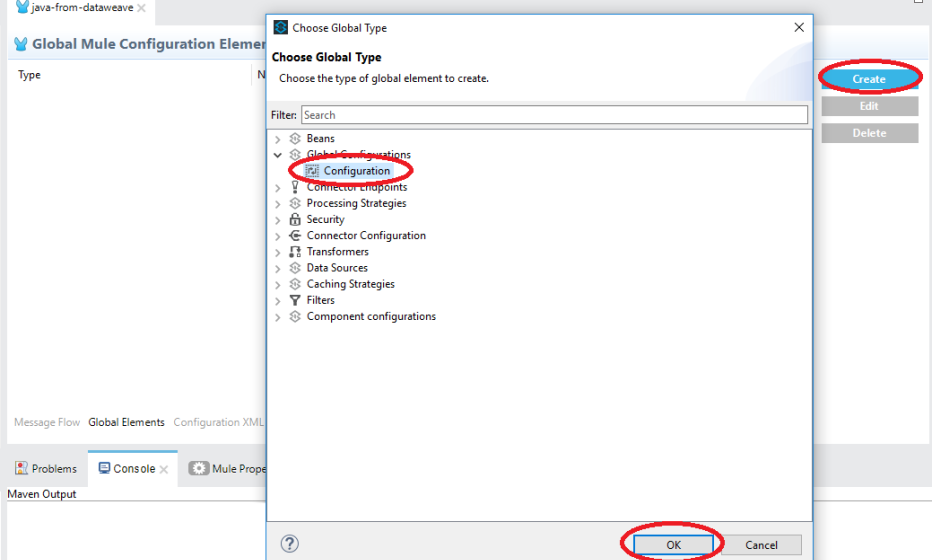Screen dimensions: 932x560
Task: Click the Processing Strategies icon
Action: click(295, 203)
